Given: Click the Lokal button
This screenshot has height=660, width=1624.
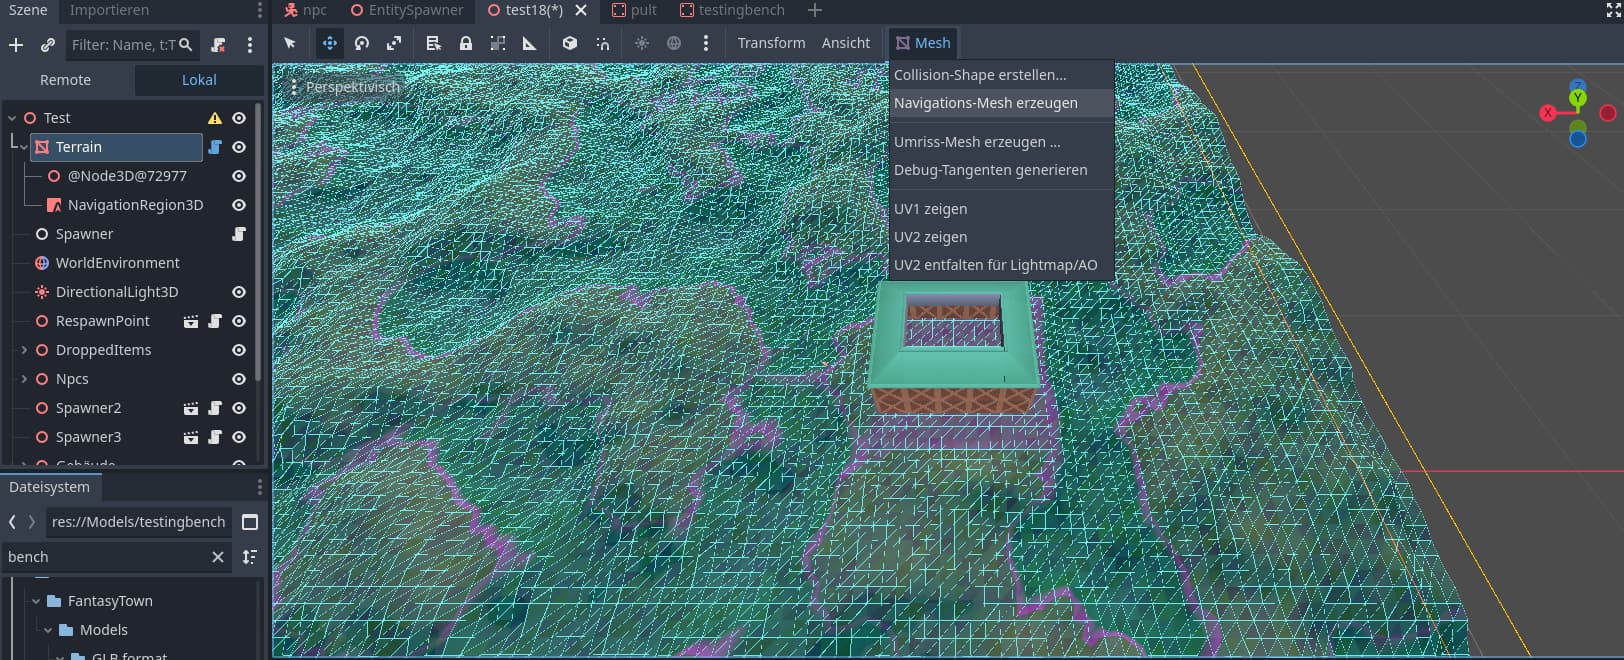Looking at the screenshot, I should pyautogui.click(x=199, y=80).
